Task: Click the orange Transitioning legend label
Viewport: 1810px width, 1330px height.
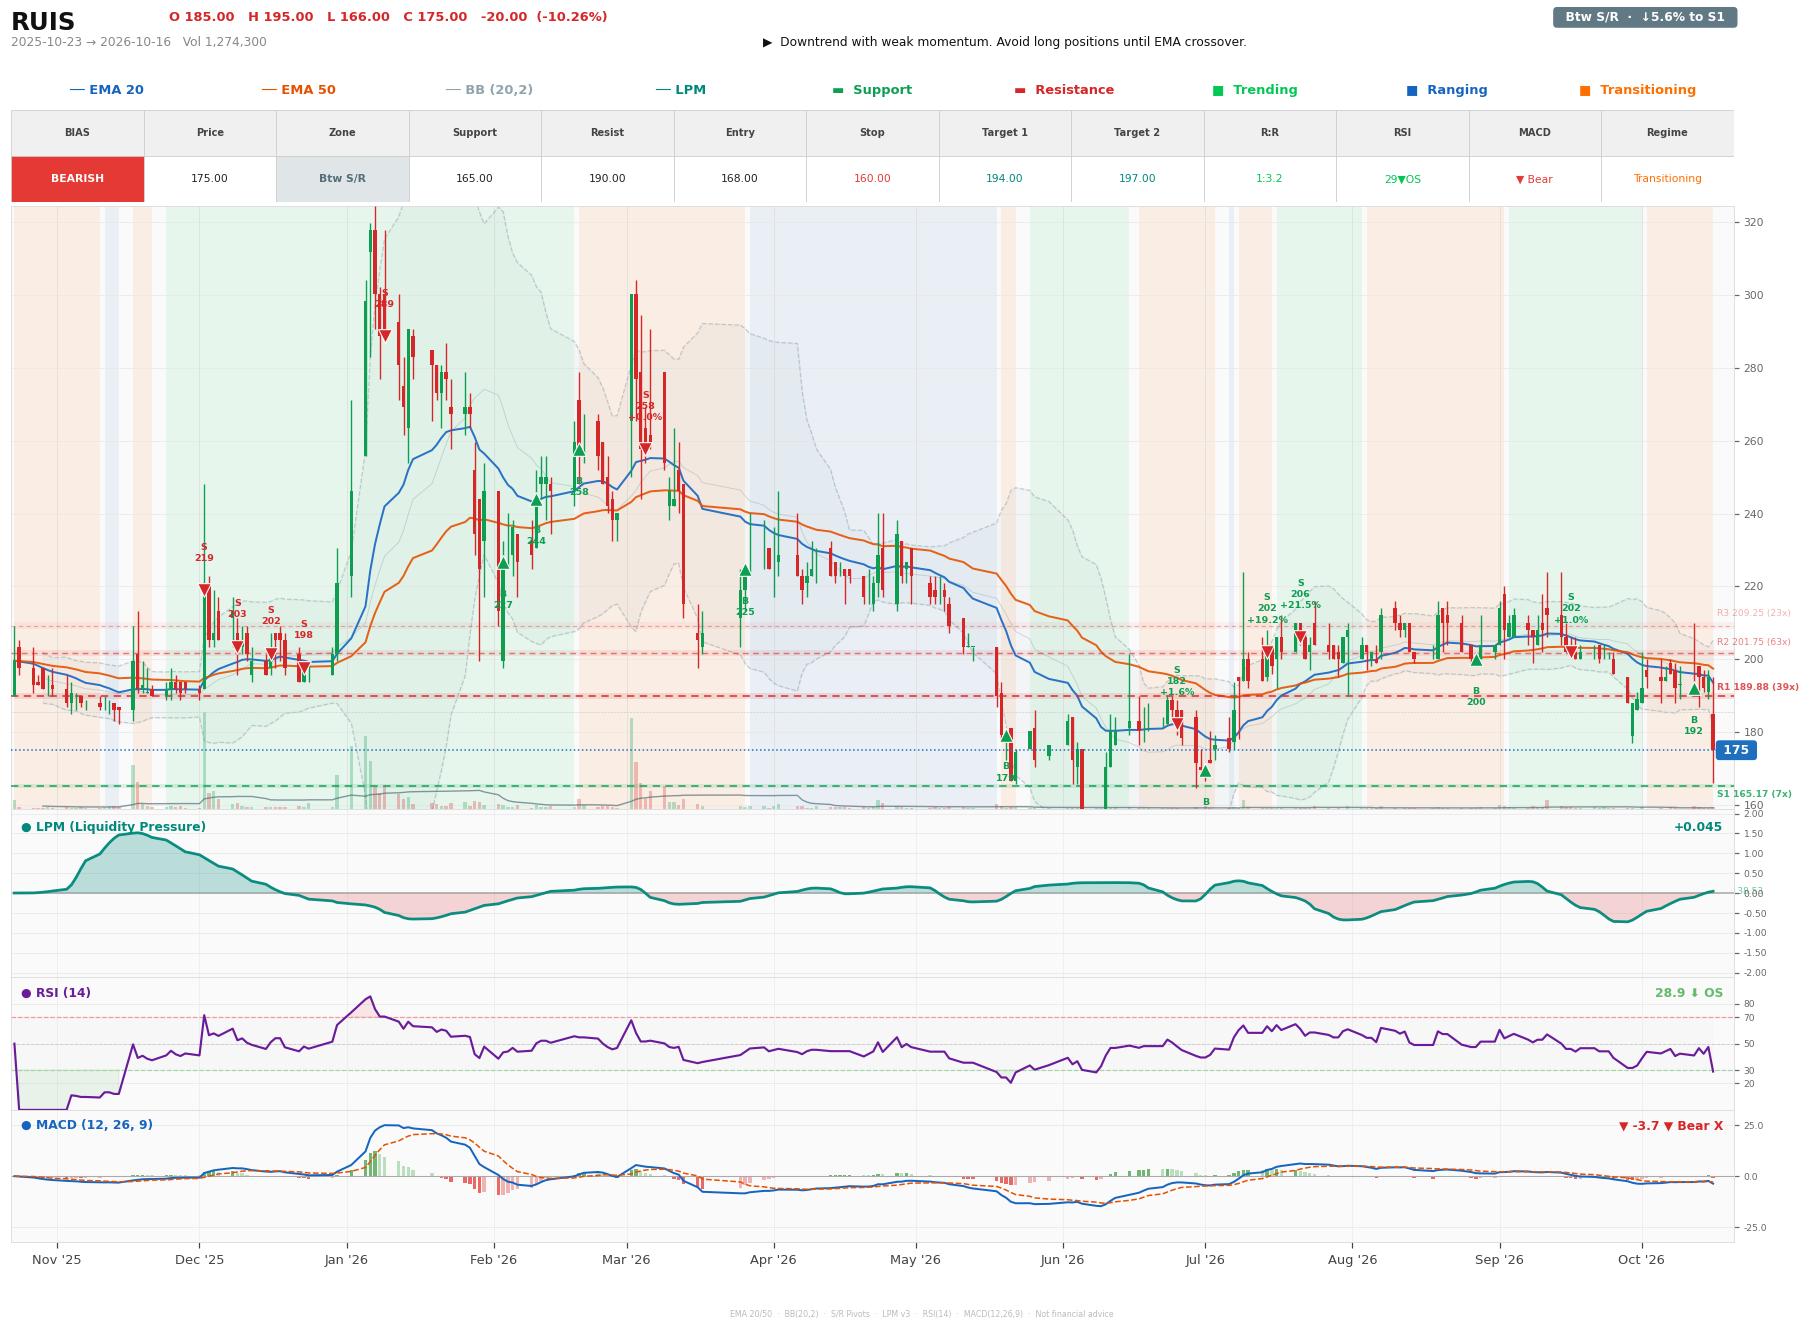Action: pos(1647,90)
